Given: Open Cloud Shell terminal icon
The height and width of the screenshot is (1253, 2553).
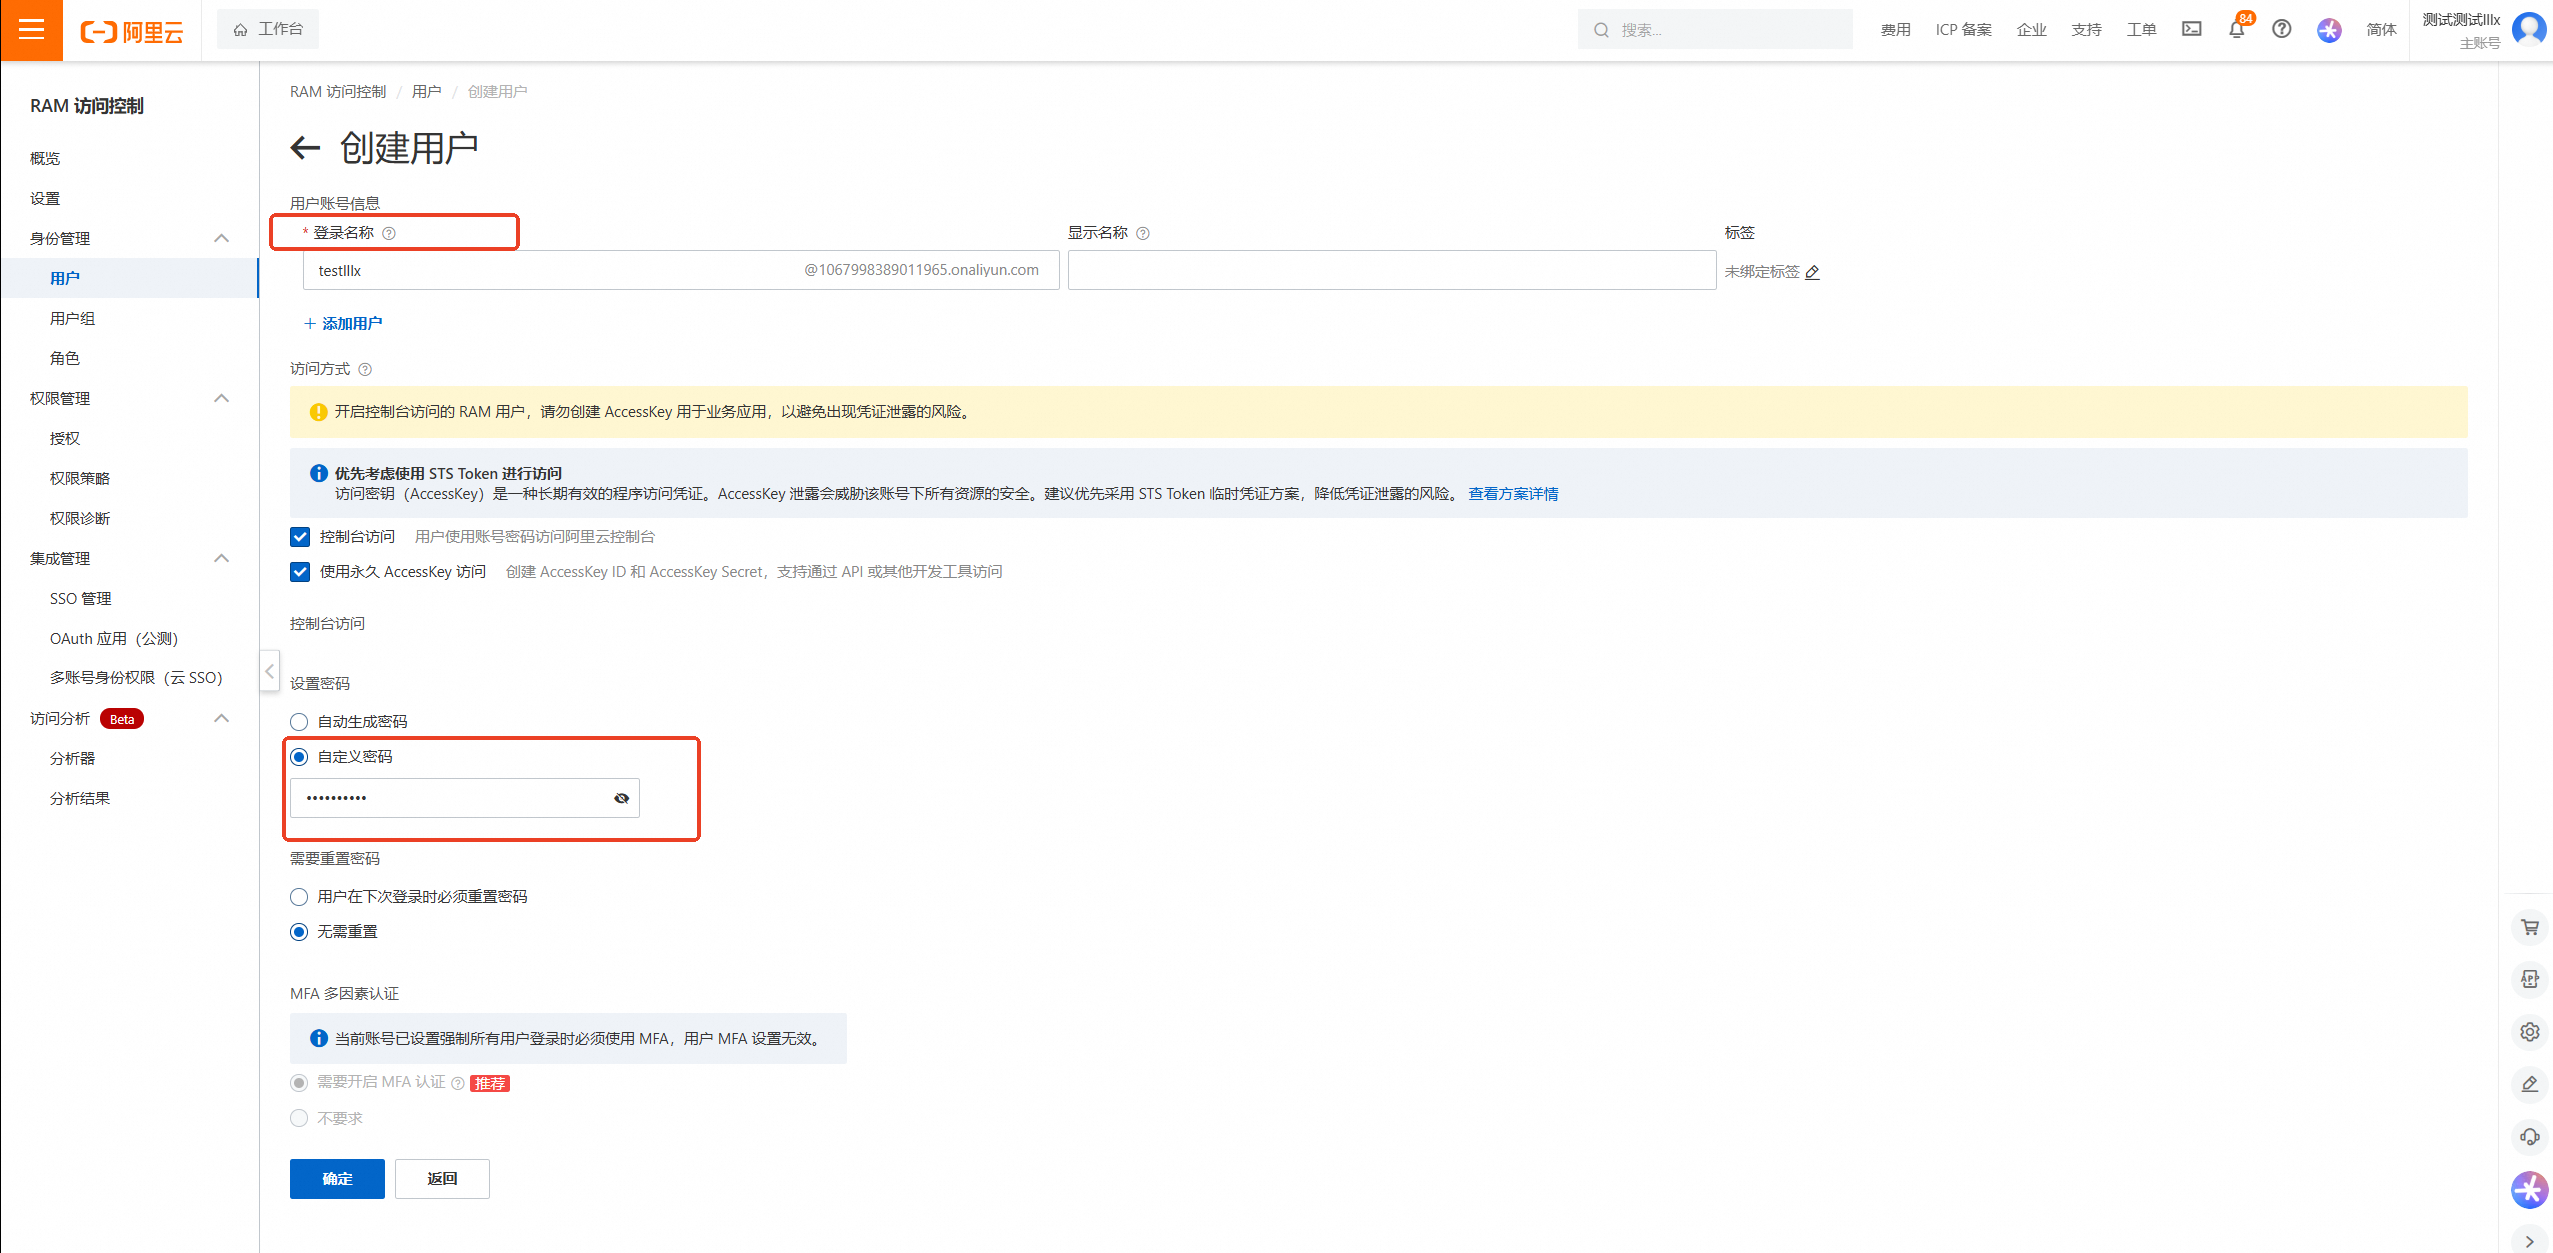Looking at the screenshot, I should pos(2191,29).
